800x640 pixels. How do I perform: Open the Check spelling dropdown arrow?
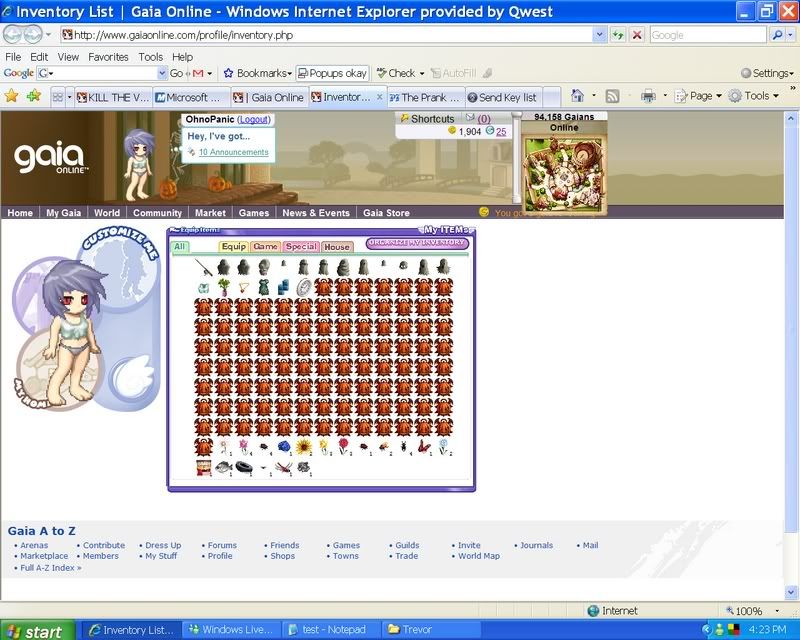point(422,73)
